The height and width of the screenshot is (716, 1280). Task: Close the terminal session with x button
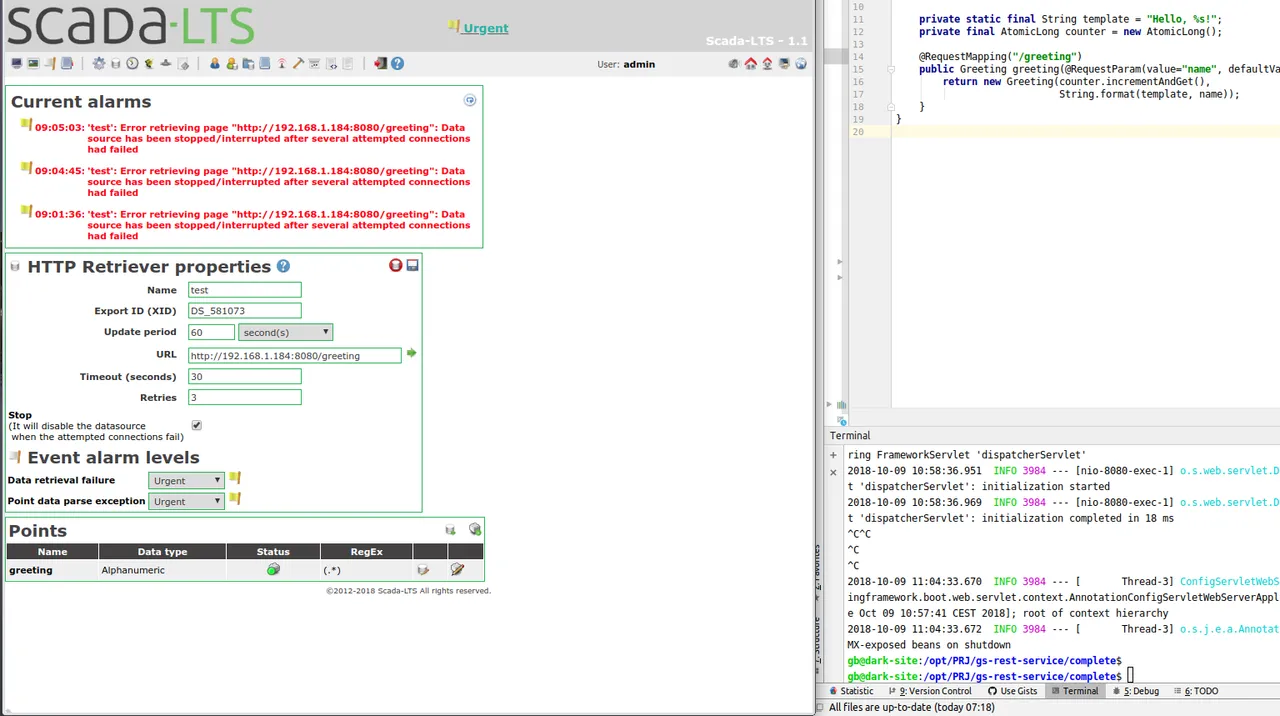[x=833, y=472]
